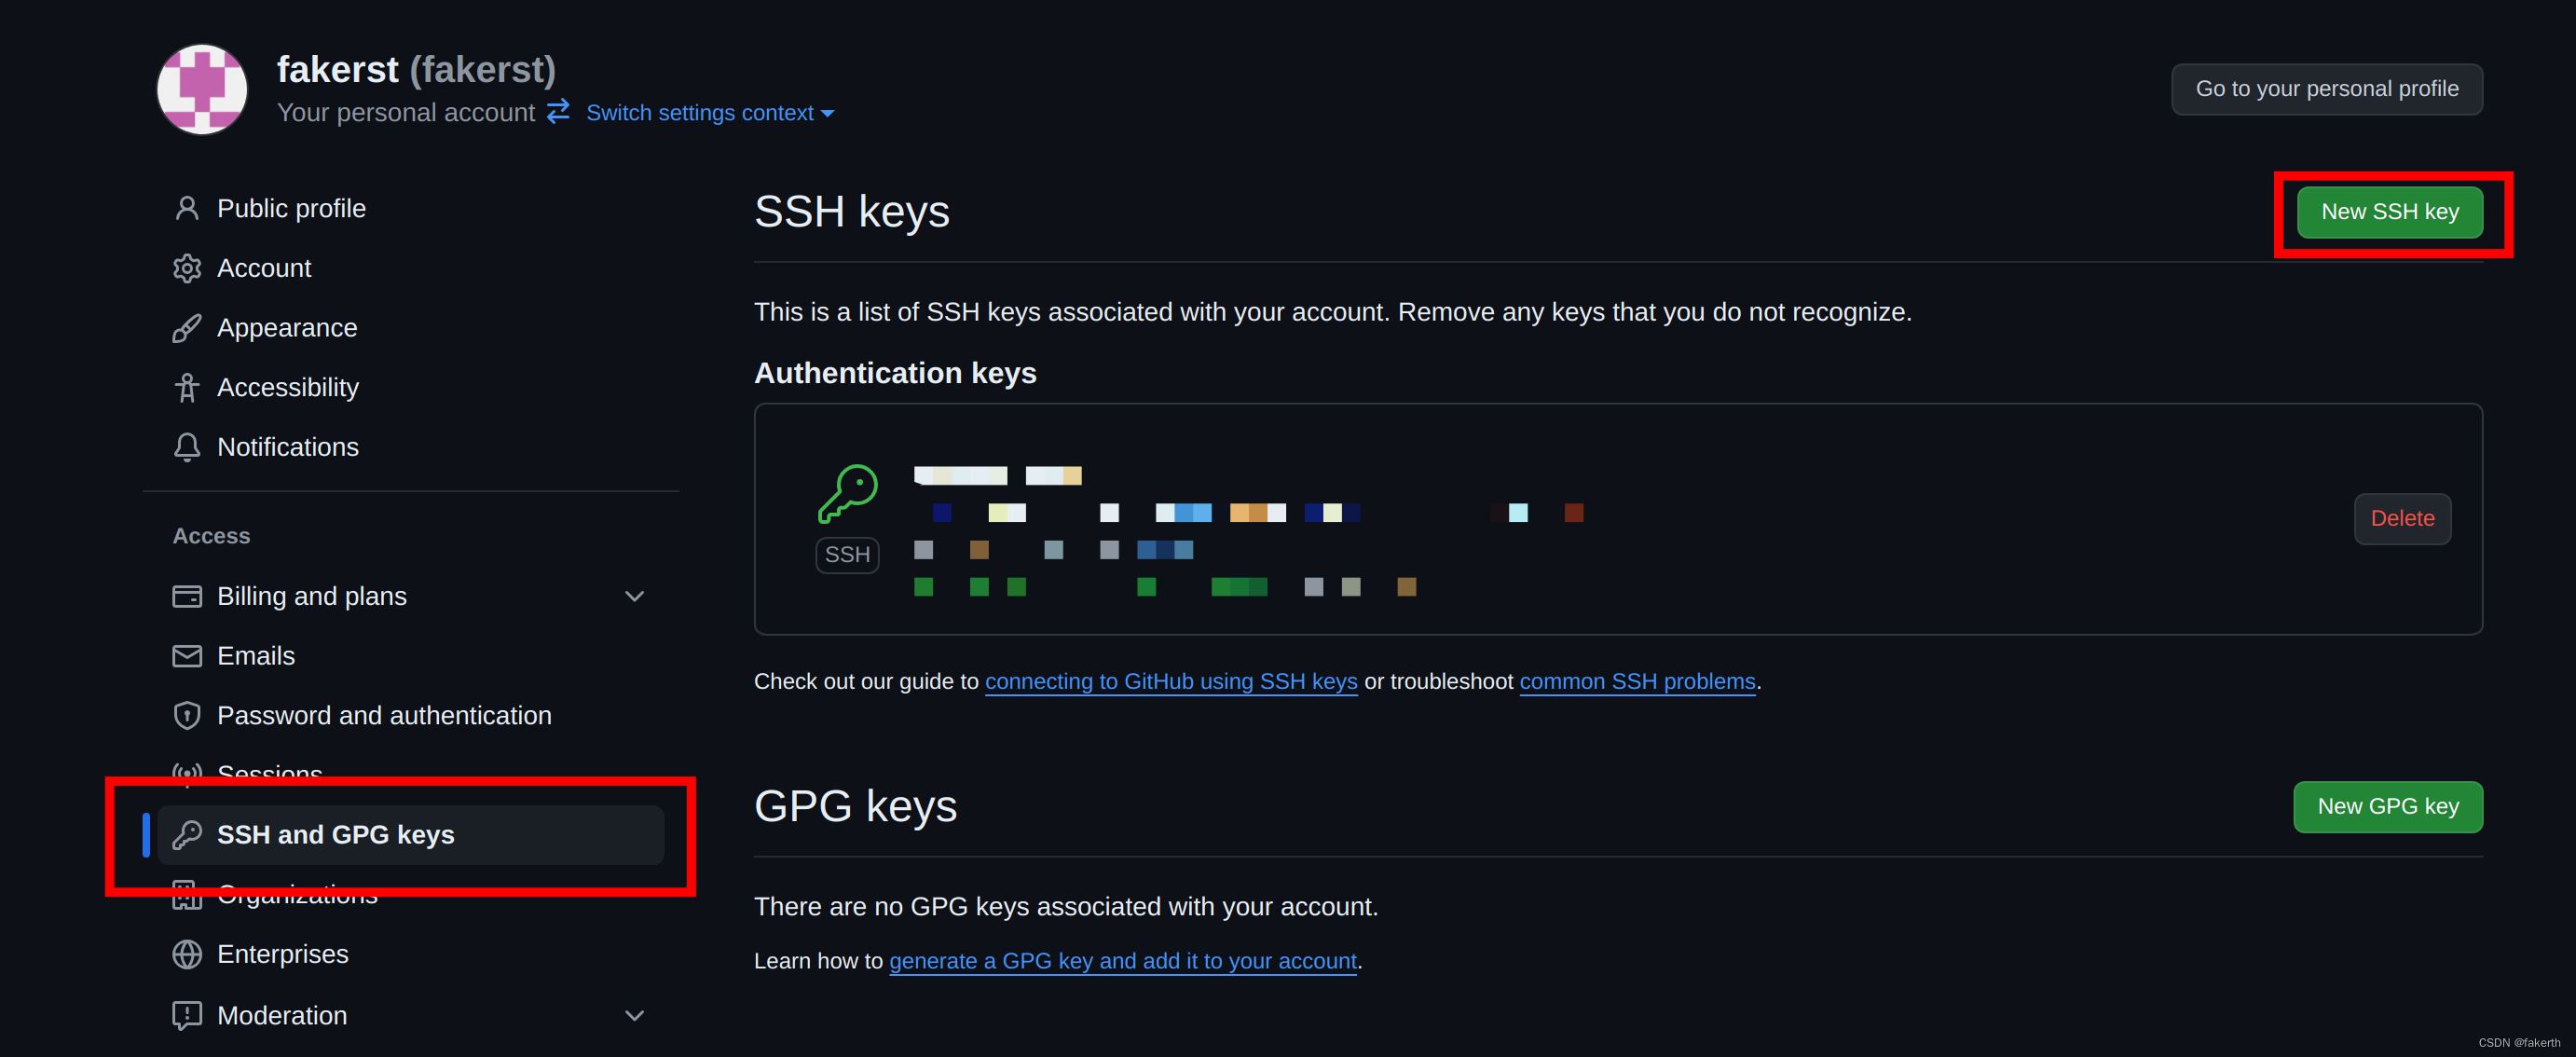
Task: Click the Account gear icon
Action: pyautogui.click(x=187, y=268)
